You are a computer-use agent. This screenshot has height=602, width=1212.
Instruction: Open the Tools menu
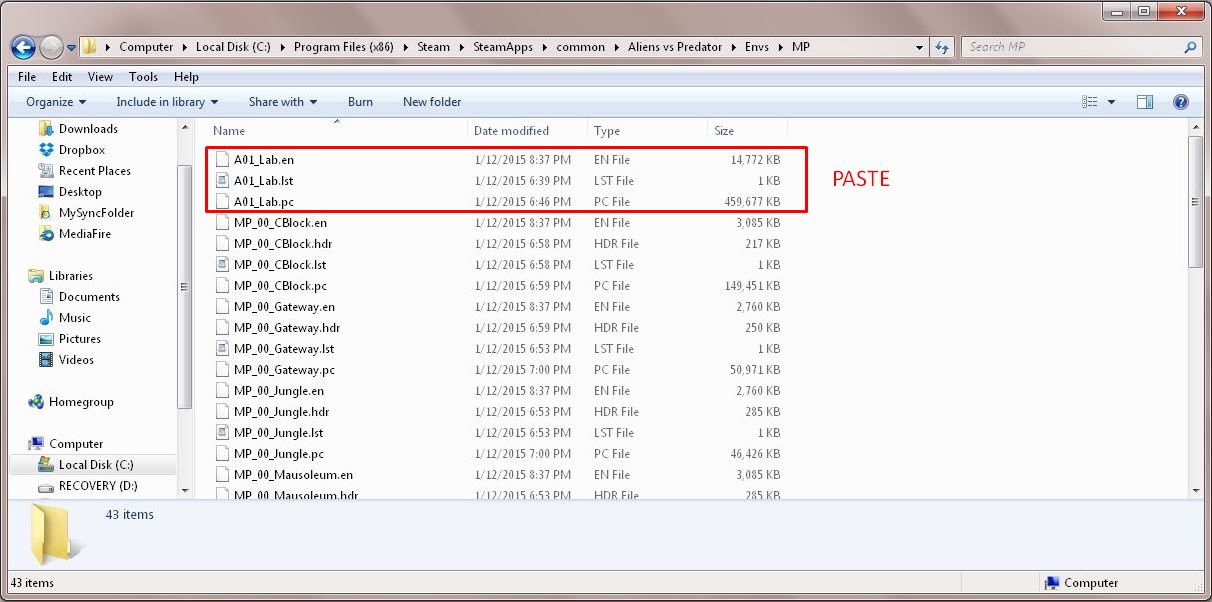tap(143, 77)
